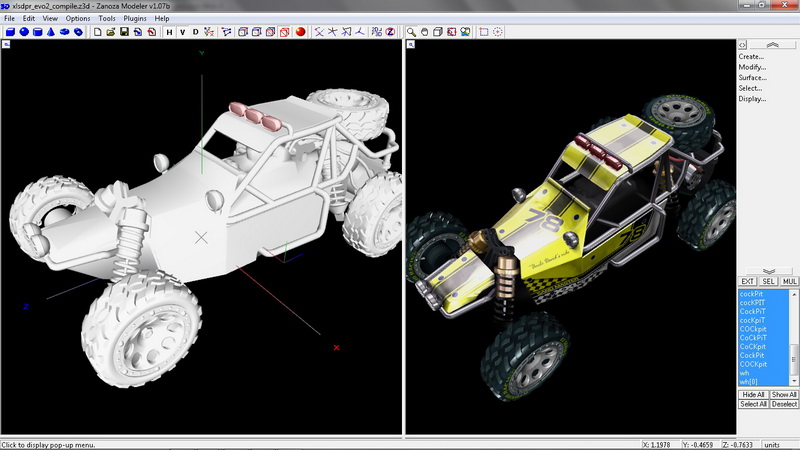Image resolution: width=800 pixels, height=450 pixels.
Task: Open the Tools menu
Action: click(x=107, y=18)
